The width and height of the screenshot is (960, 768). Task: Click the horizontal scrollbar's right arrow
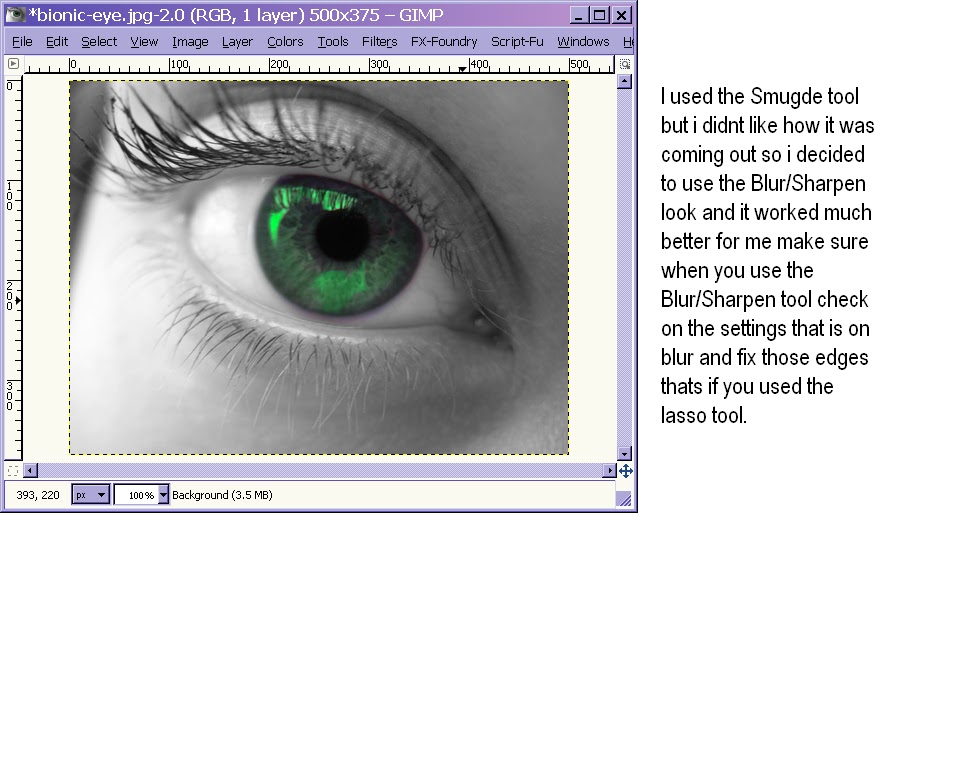click(x=610, y=470)
